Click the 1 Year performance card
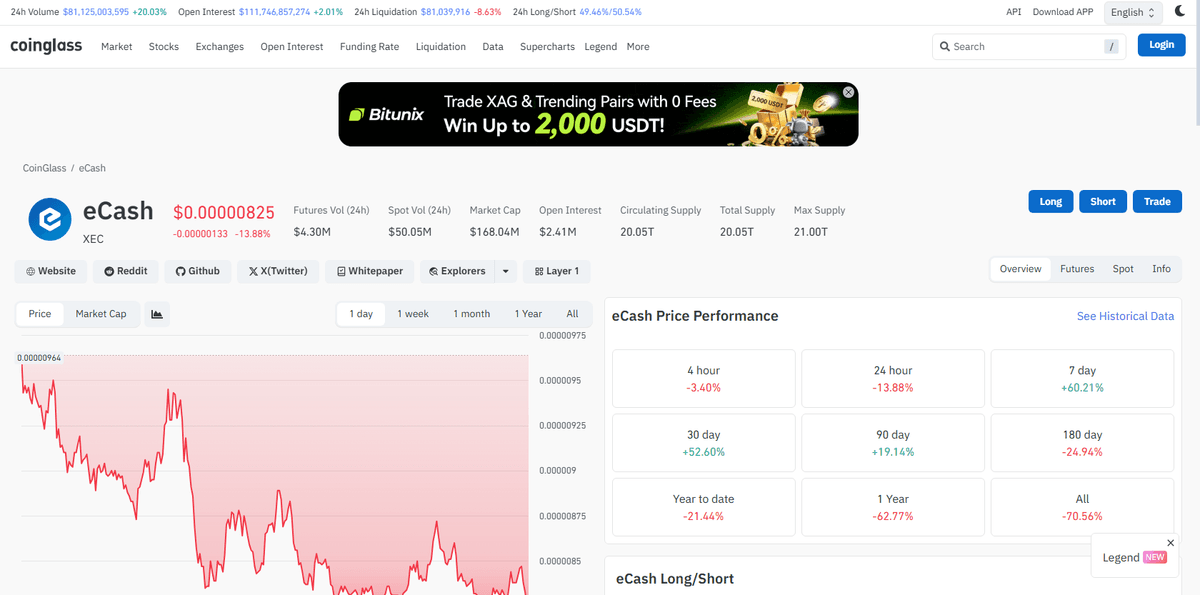 click(x=893, y=507)
